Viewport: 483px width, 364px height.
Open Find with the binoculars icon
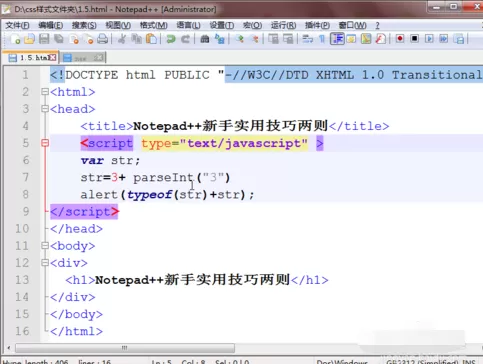205,39
